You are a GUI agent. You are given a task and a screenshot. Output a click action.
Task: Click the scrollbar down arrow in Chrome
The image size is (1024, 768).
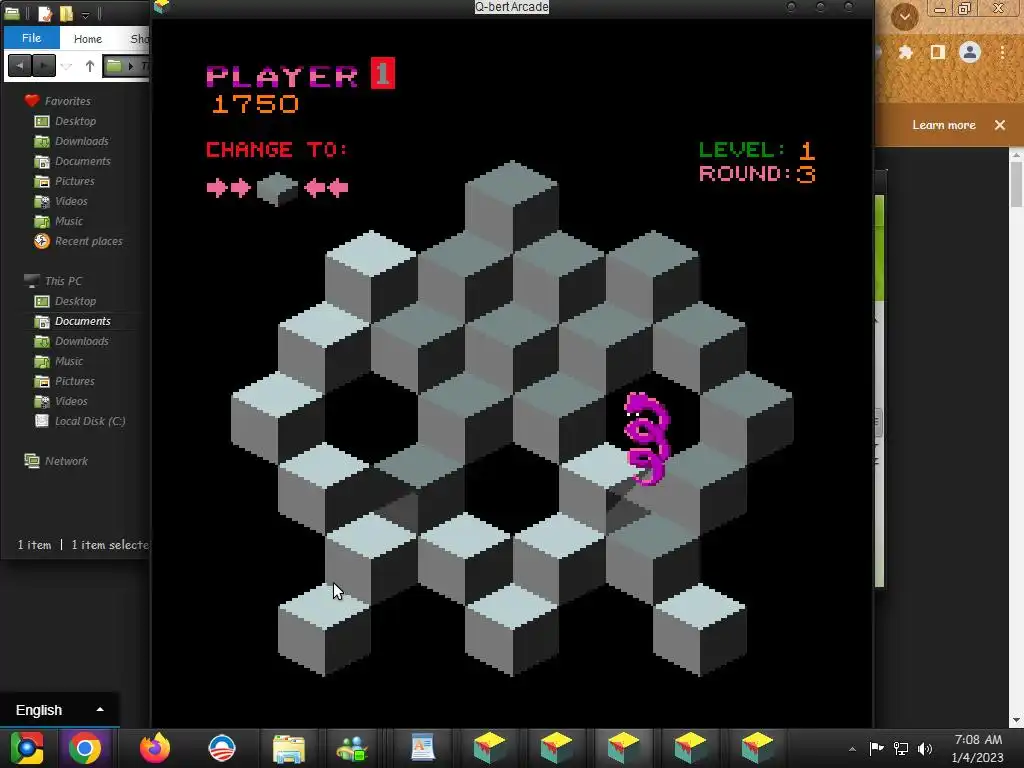click(x=1017, y=720)
